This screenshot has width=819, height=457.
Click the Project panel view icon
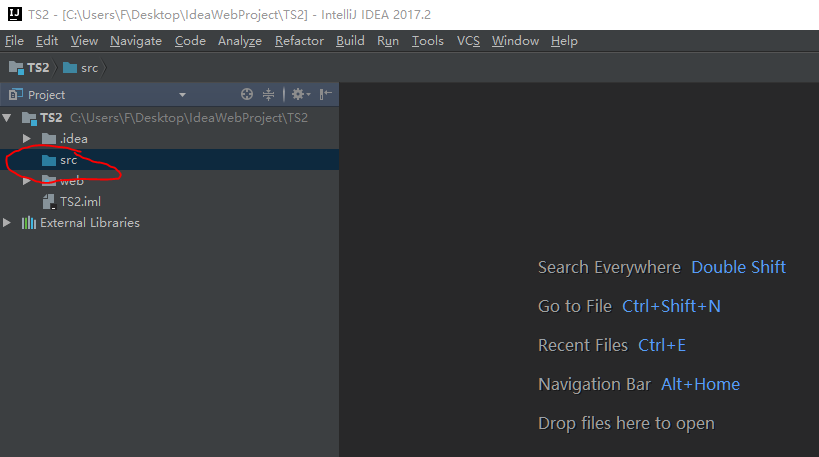16,95
